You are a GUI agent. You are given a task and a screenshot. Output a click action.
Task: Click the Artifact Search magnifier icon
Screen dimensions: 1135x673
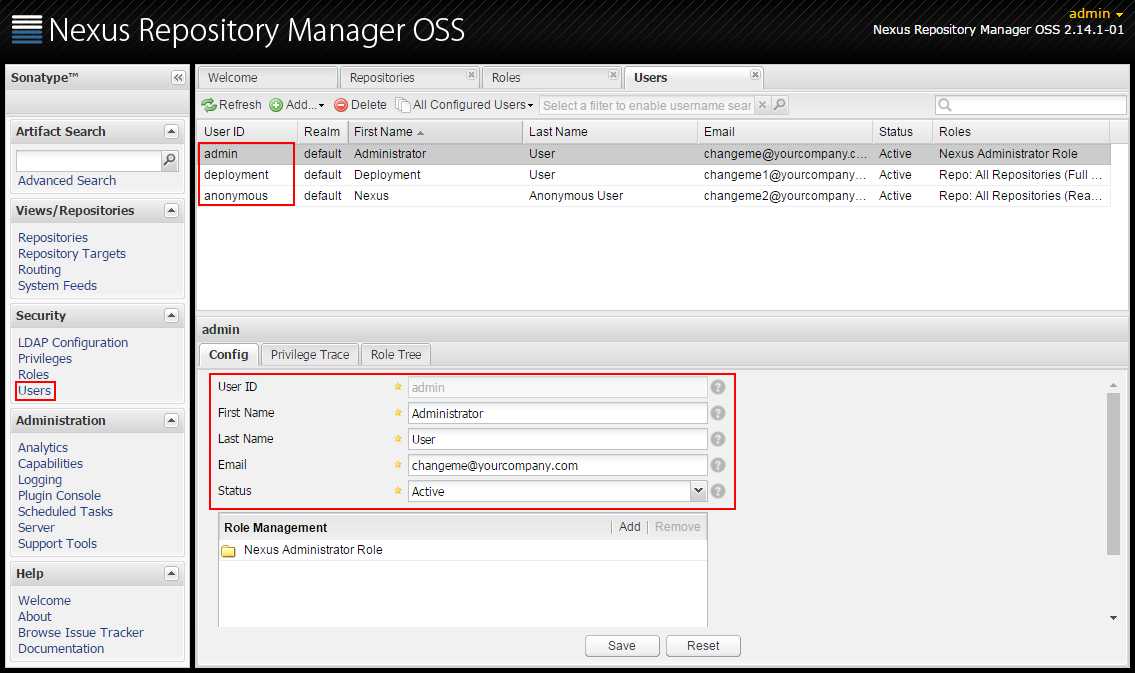169,159
